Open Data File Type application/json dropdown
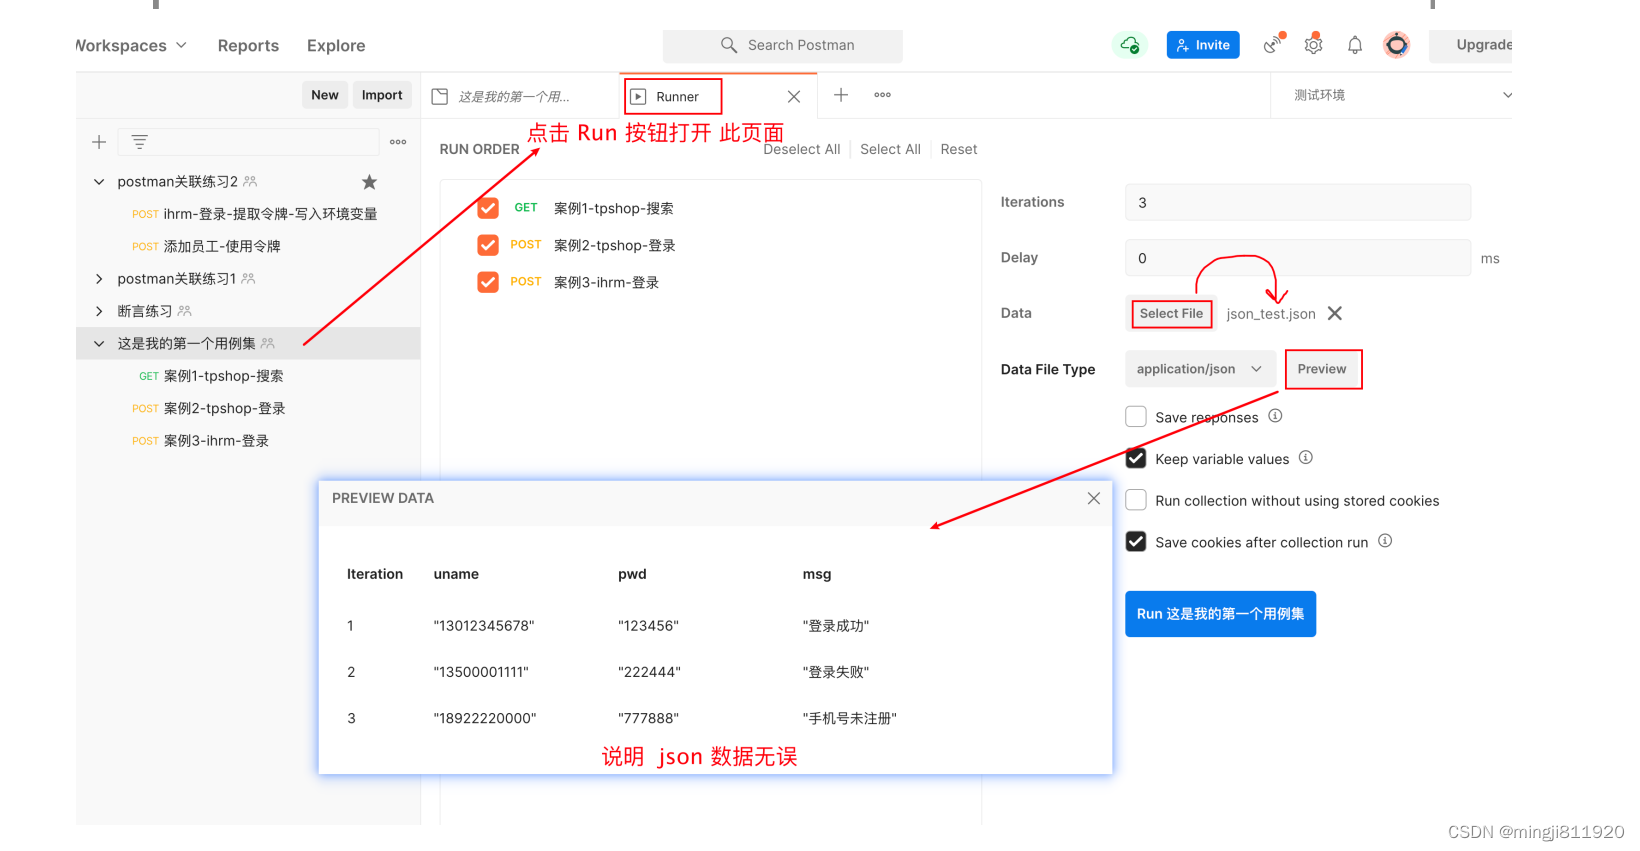This screenshot has height=851, width=1640. [x=1200, y=369]
